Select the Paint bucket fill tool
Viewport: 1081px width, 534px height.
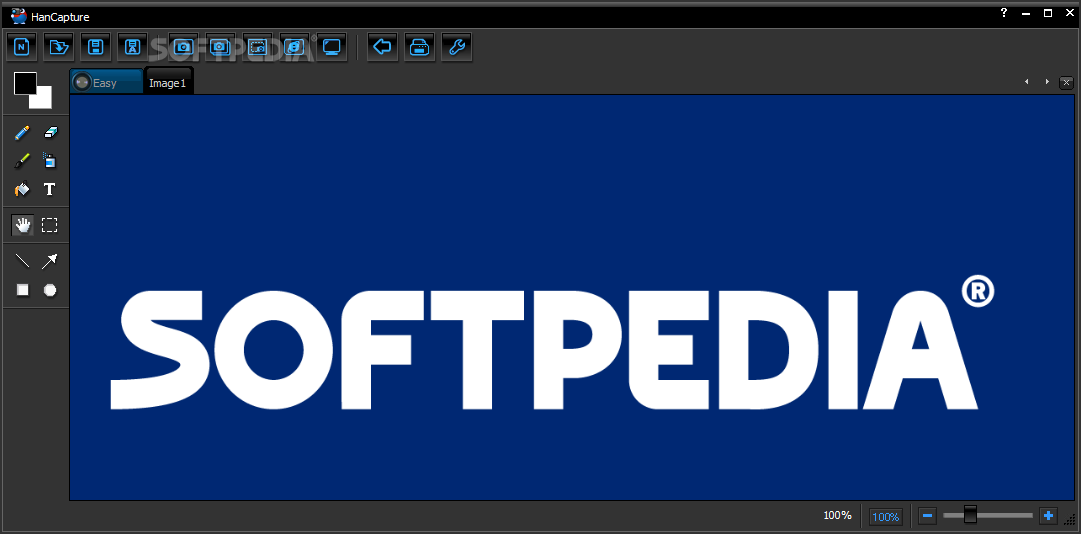click(23, 189)
